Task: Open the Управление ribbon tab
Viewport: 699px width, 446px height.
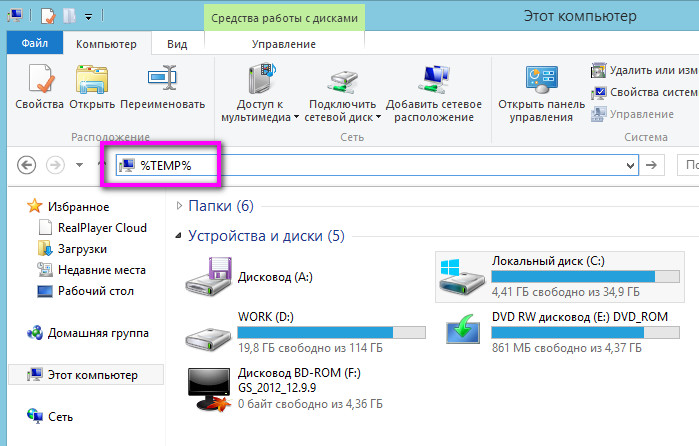Action: [x=284, y=44]
